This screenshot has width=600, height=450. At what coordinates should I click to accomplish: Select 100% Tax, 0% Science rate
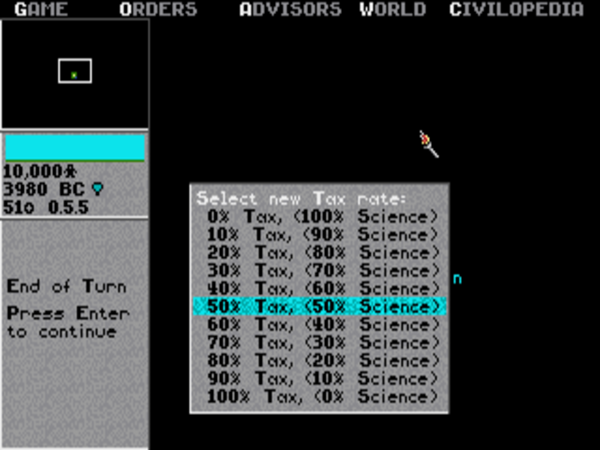pos(320,396)
